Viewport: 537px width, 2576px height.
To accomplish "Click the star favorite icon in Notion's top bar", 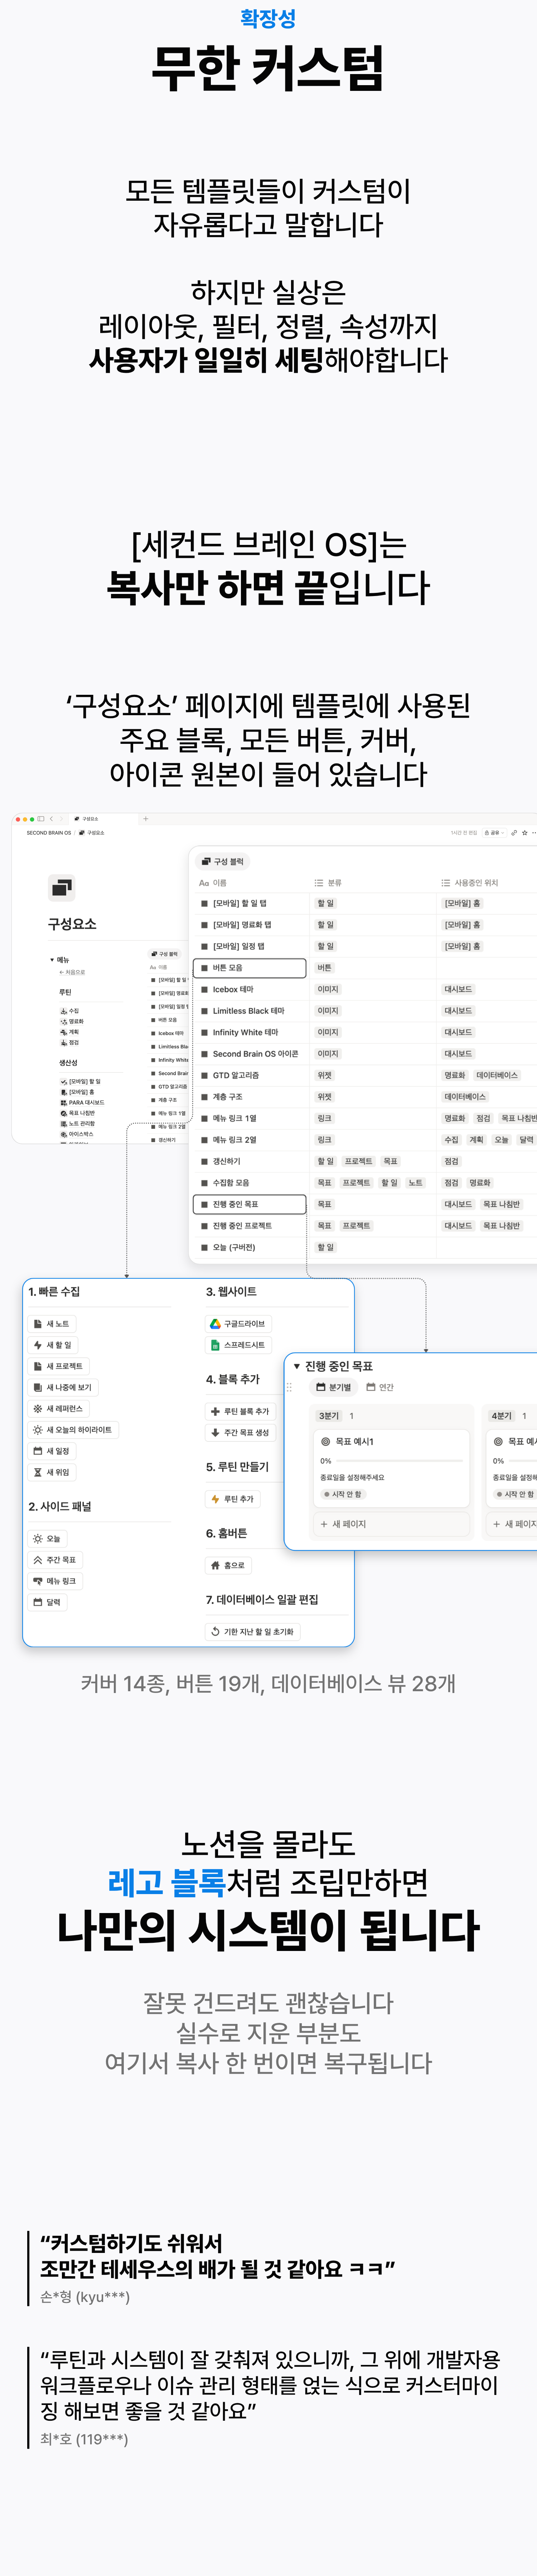I will pos(524,833).
